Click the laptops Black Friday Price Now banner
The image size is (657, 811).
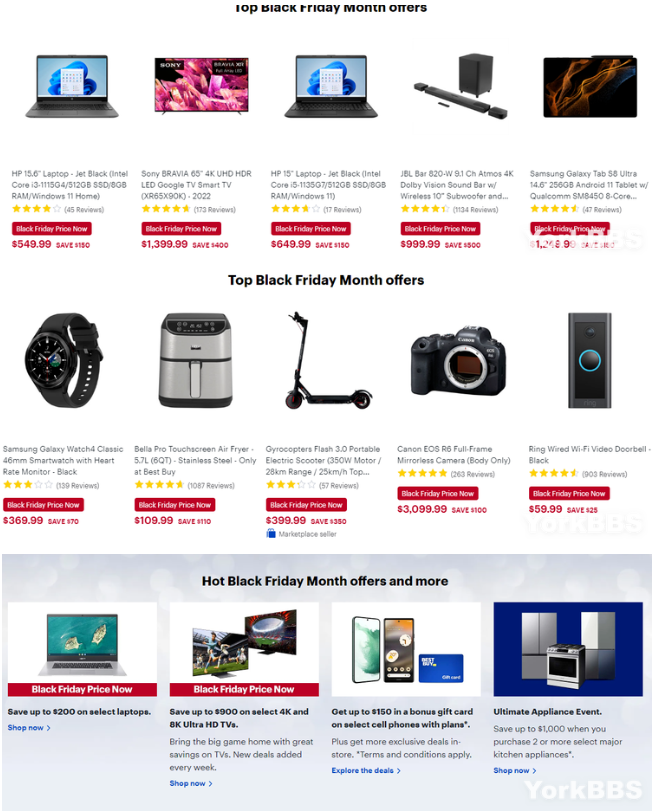coord(82,689)
